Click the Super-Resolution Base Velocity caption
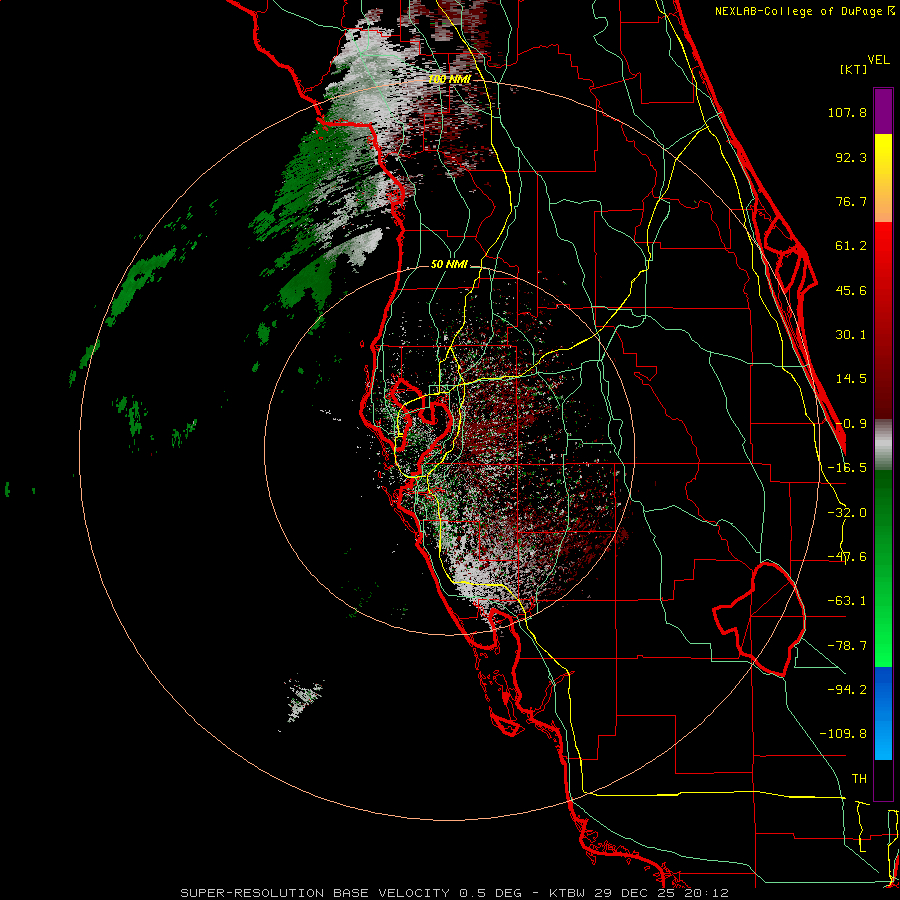The height and width of the screenshot is (900, 900). click(455, 893)
